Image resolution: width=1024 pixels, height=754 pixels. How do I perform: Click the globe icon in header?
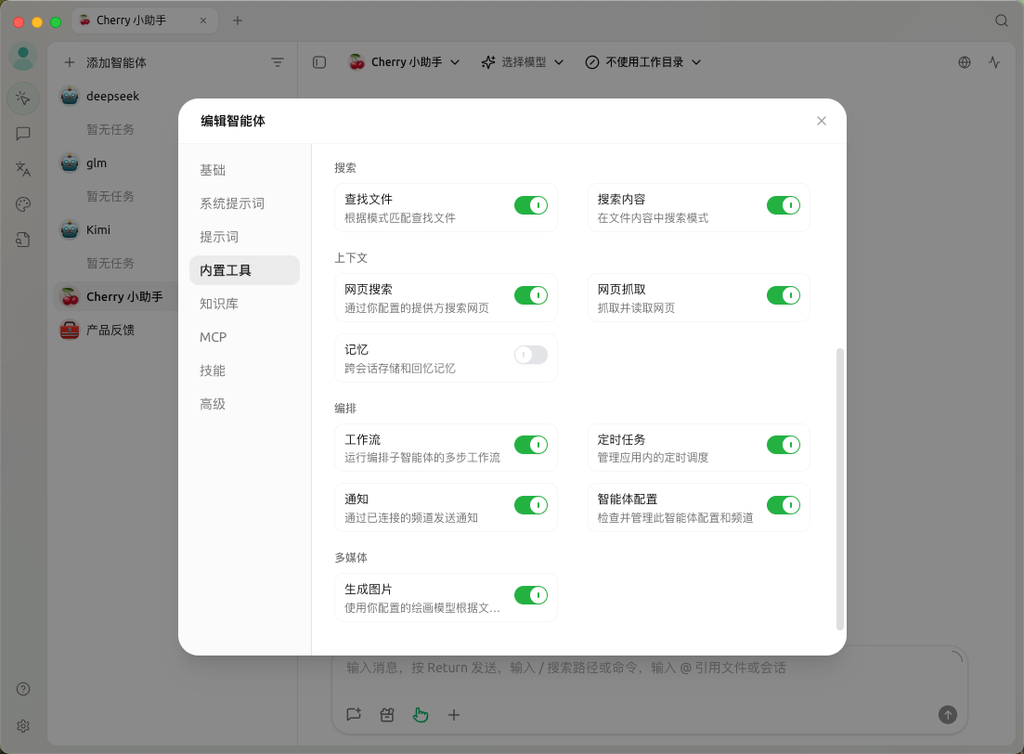coord(965,63)
